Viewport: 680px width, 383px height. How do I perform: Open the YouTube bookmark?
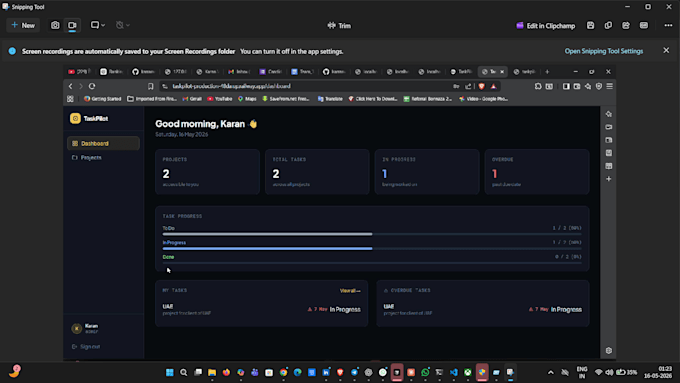[x=219, y=99]
